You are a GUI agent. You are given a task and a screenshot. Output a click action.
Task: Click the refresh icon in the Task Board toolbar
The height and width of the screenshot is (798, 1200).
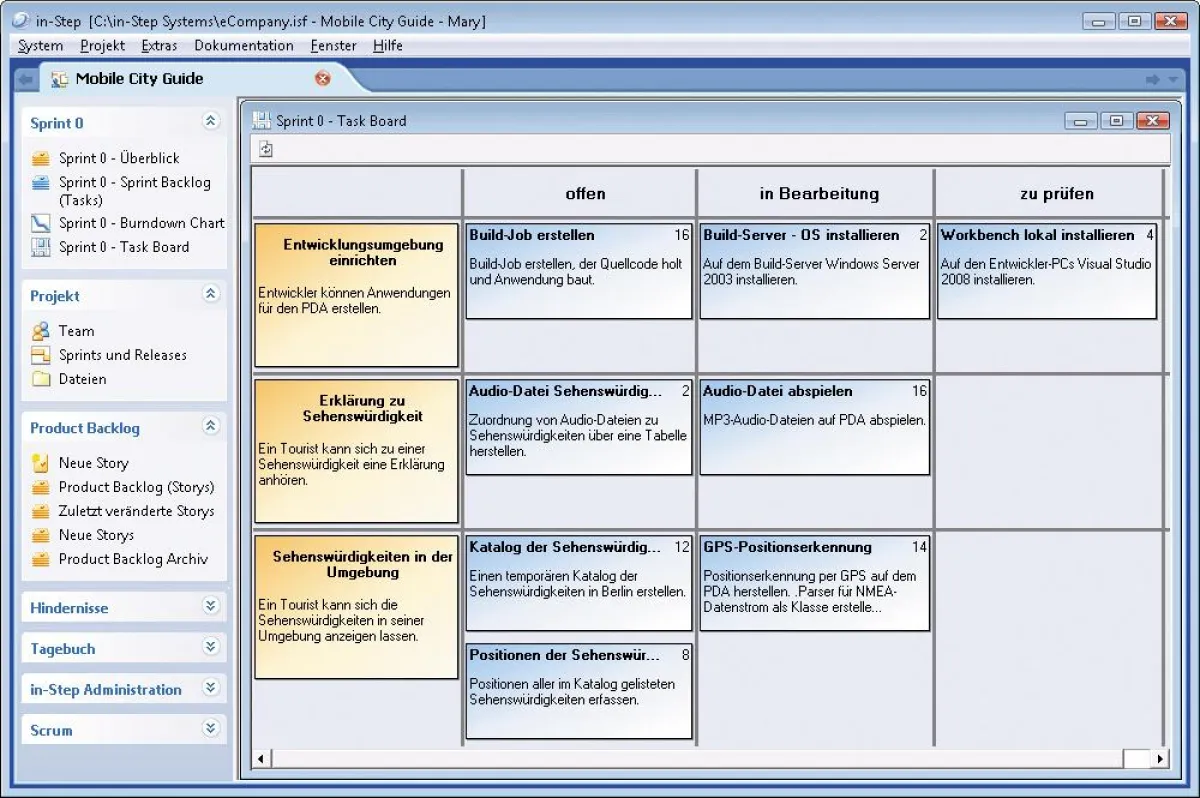266,147
